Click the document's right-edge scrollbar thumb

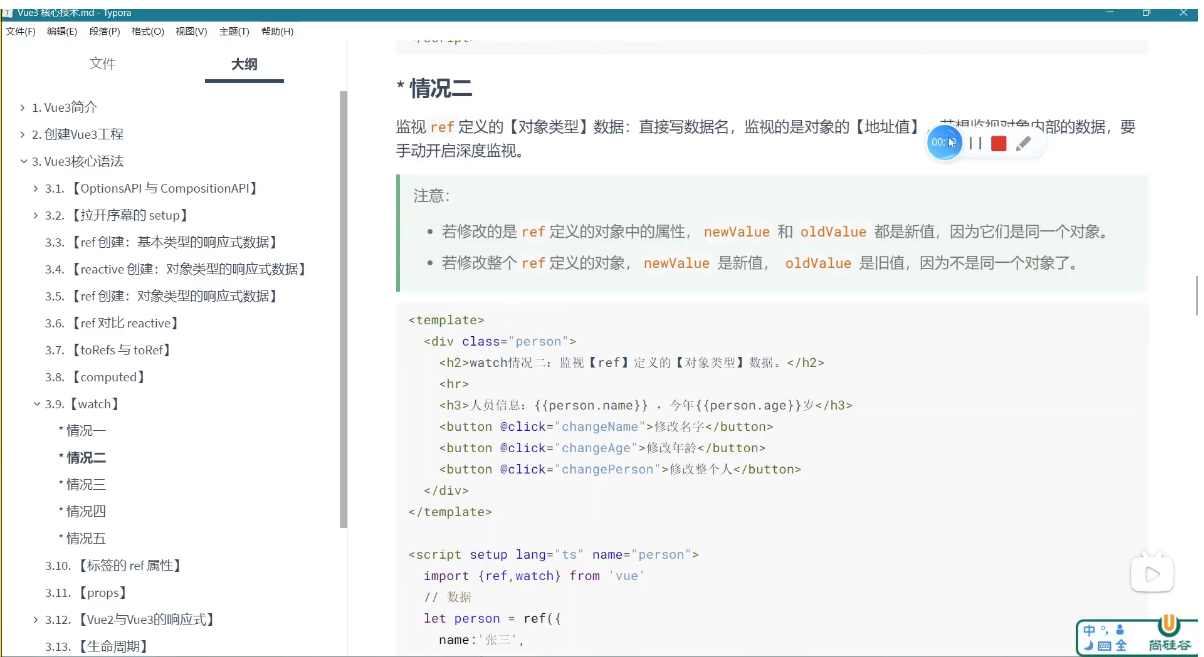pos(1197,297)
